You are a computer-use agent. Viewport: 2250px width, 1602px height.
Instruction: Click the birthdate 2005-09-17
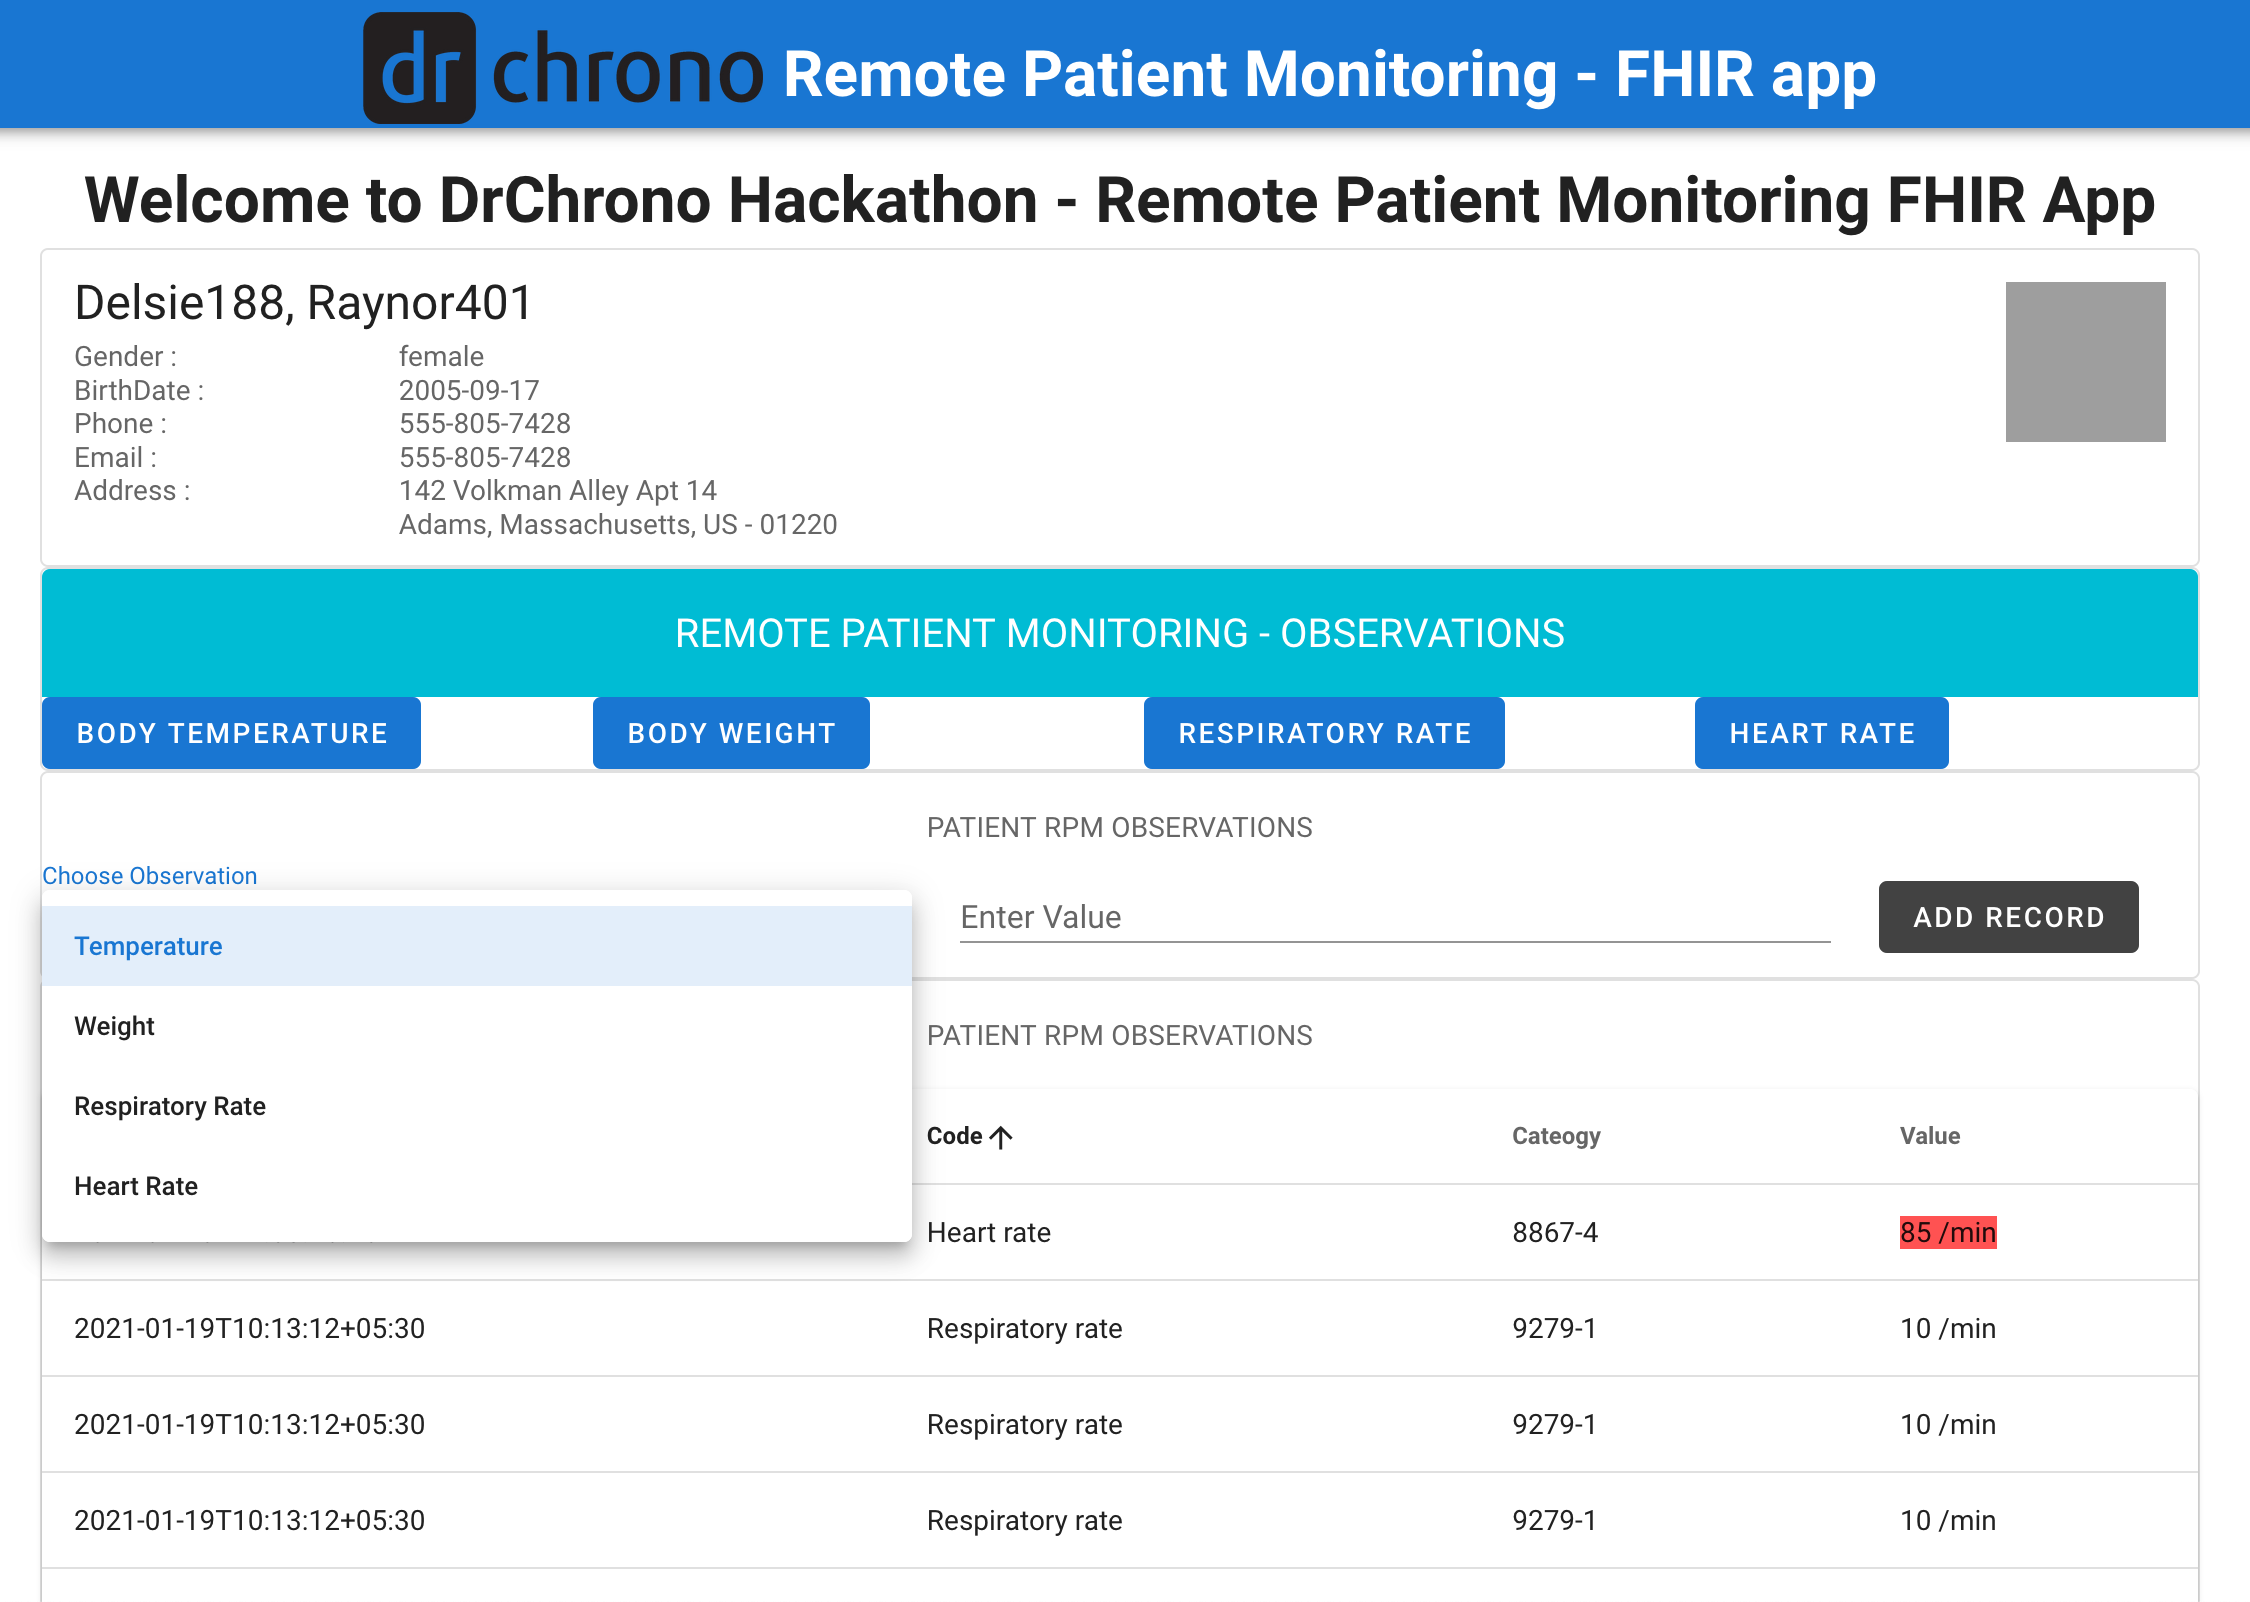click(469, 390)
